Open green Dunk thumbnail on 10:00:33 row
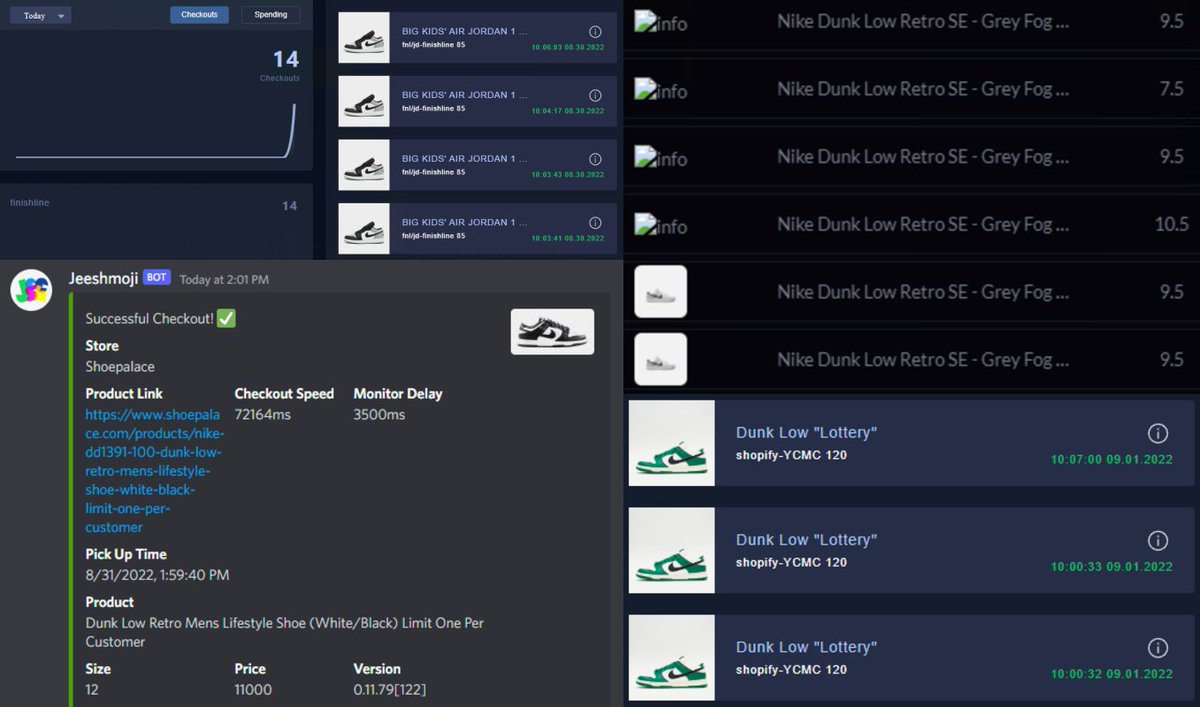The height and width of the screenshot is (707, 1200). tap(672, 550)
